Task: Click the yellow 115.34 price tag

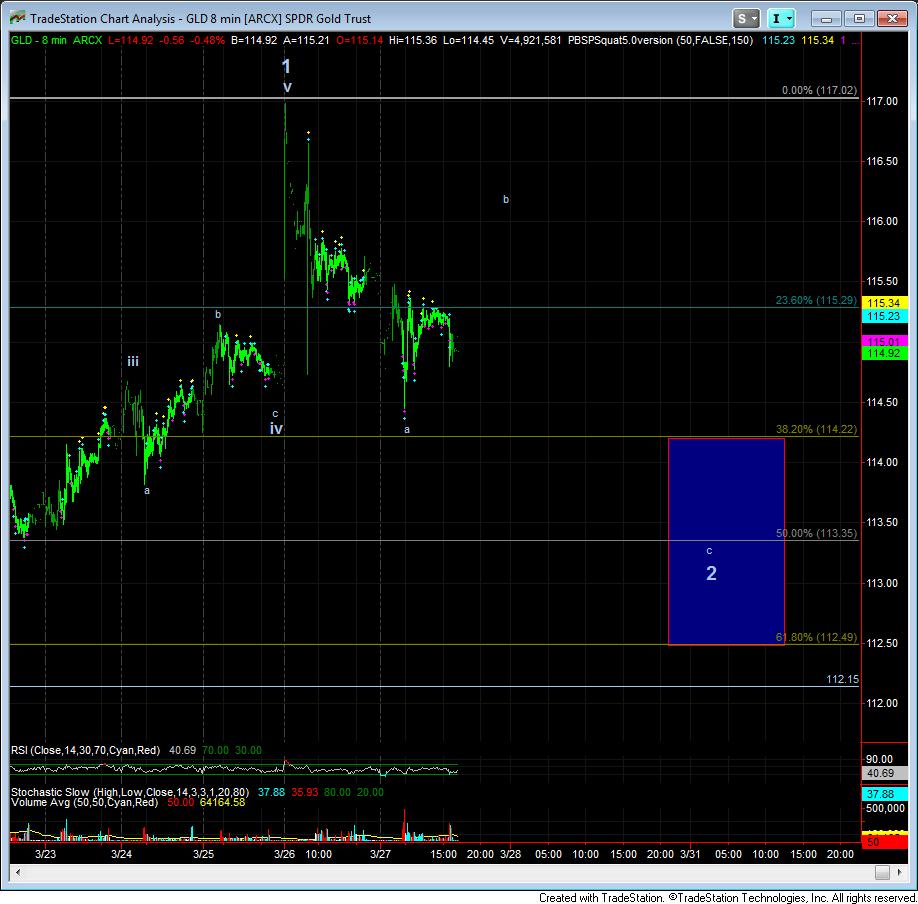Action: (884, 303)
